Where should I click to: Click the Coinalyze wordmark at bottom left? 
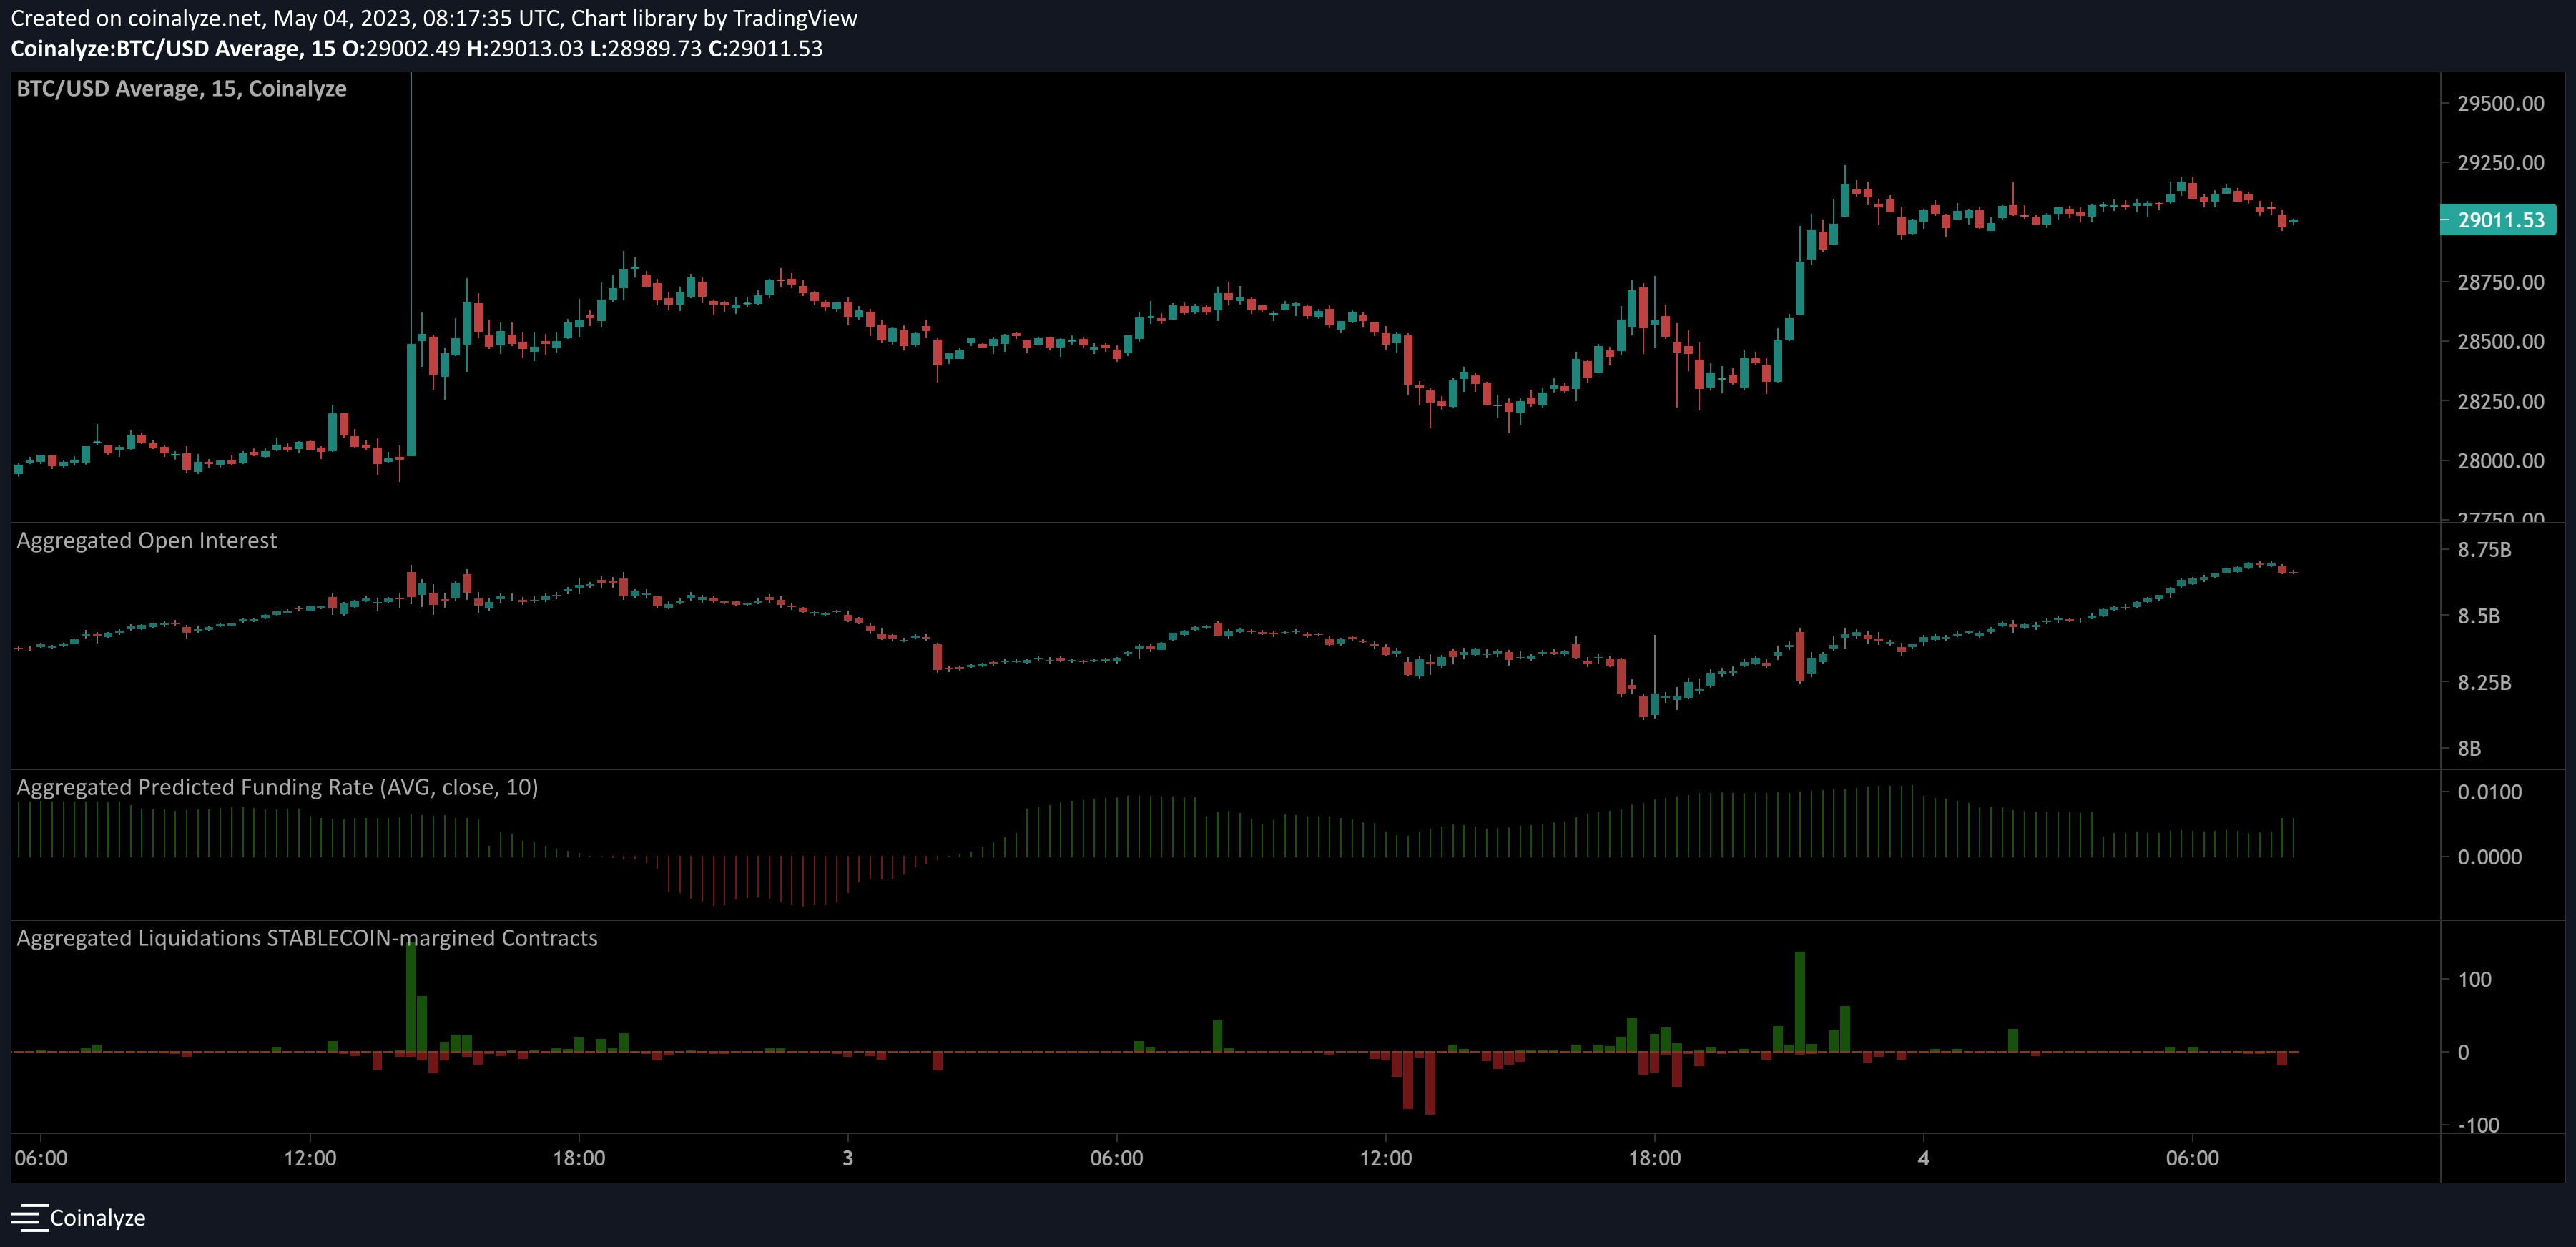tap(99, 1218)
